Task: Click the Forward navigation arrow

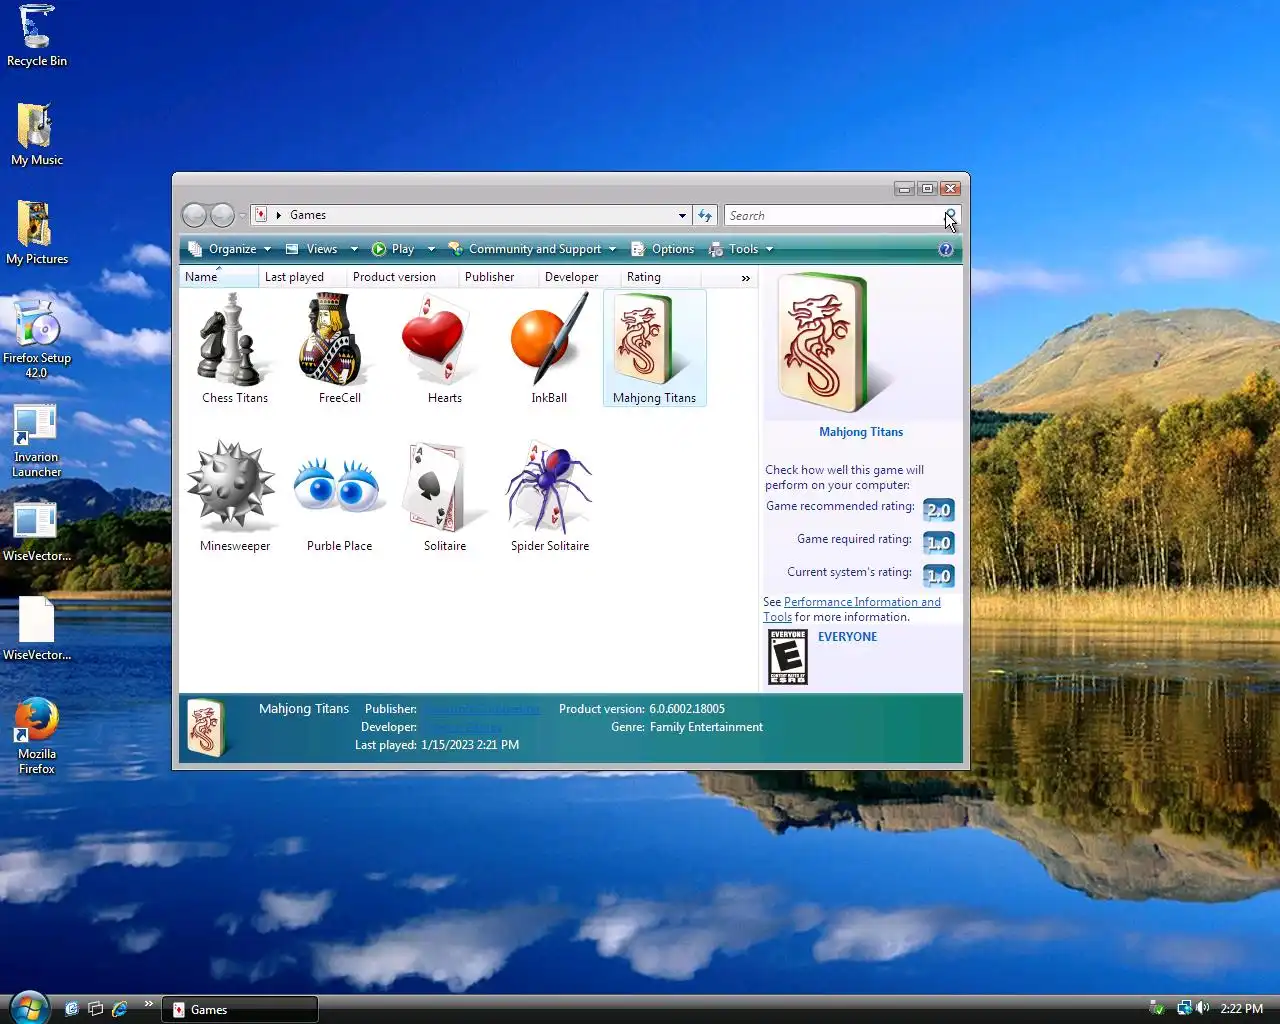Action: 222,215
